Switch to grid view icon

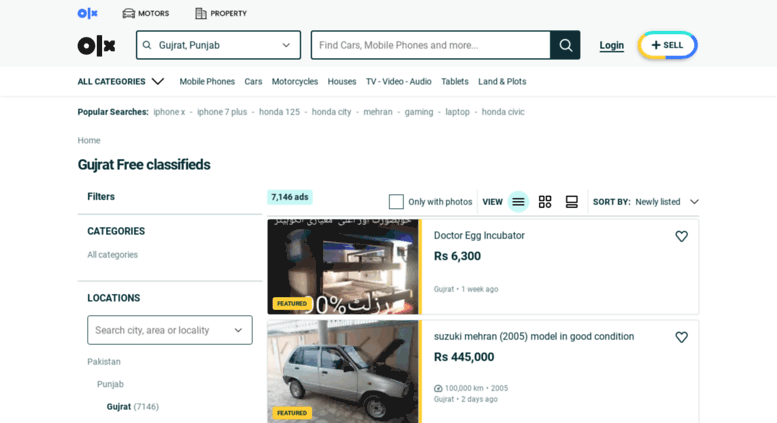[x=545, y=202]
